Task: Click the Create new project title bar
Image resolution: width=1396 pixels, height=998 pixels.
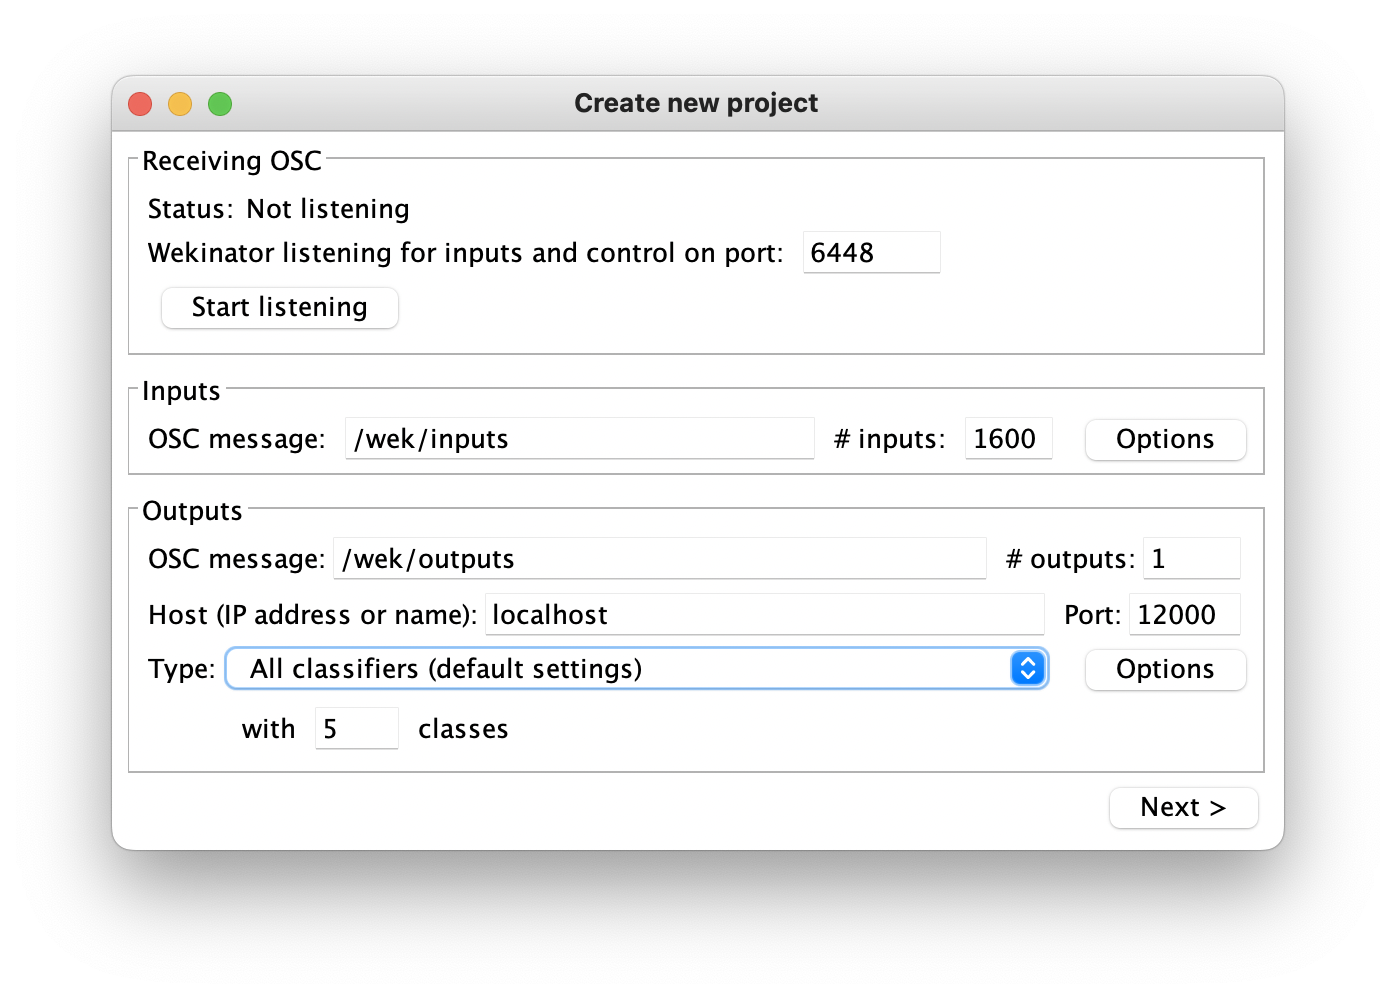Action: (x=696, y=102)
